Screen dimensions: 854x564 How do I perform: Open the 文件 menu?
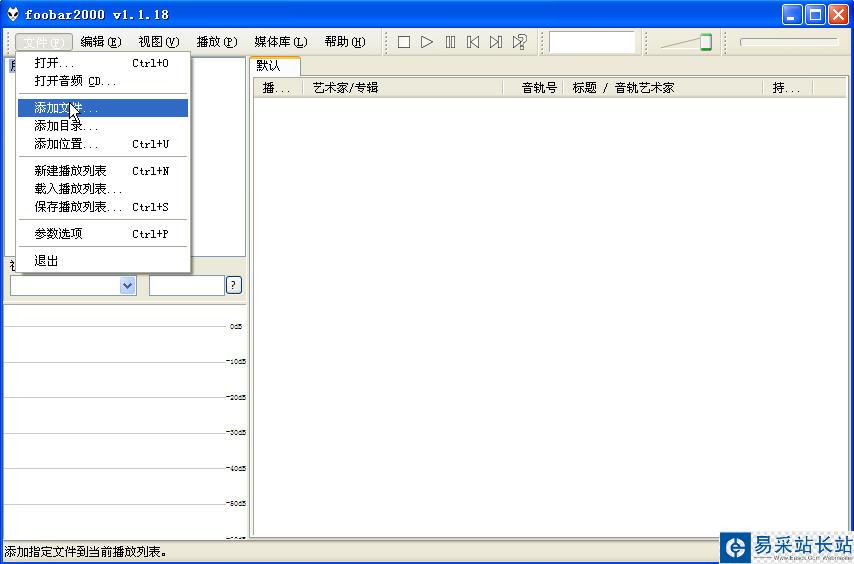click(x=44, y=42)
